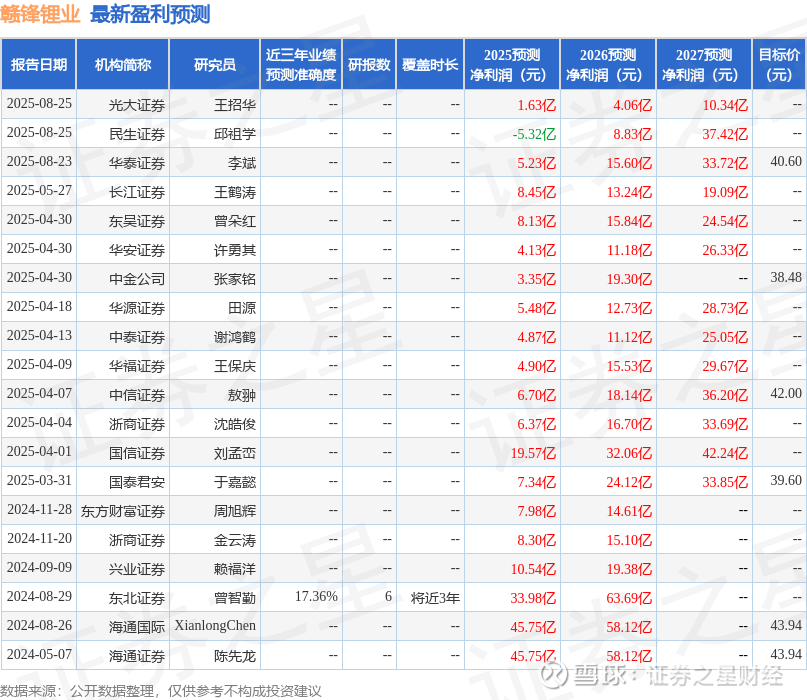Click the 目标价 column header
807x700 pixels.
tap(779, 64)
